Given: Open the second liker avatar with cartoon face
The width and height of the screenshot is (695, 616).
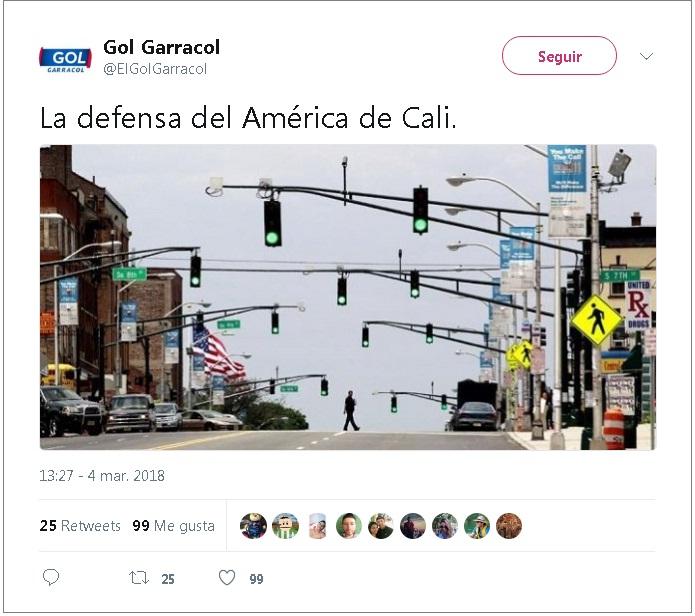Looking at the screenshot, I should (x=285, y=526).
